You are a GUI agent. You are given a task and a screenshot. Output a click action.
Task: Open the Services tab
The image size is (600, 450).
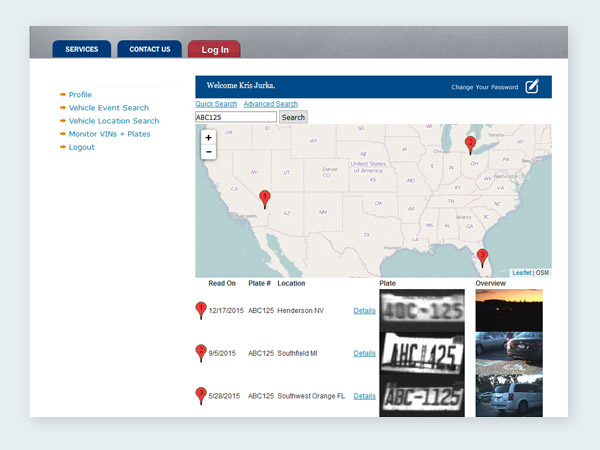[x=82, y=49]
